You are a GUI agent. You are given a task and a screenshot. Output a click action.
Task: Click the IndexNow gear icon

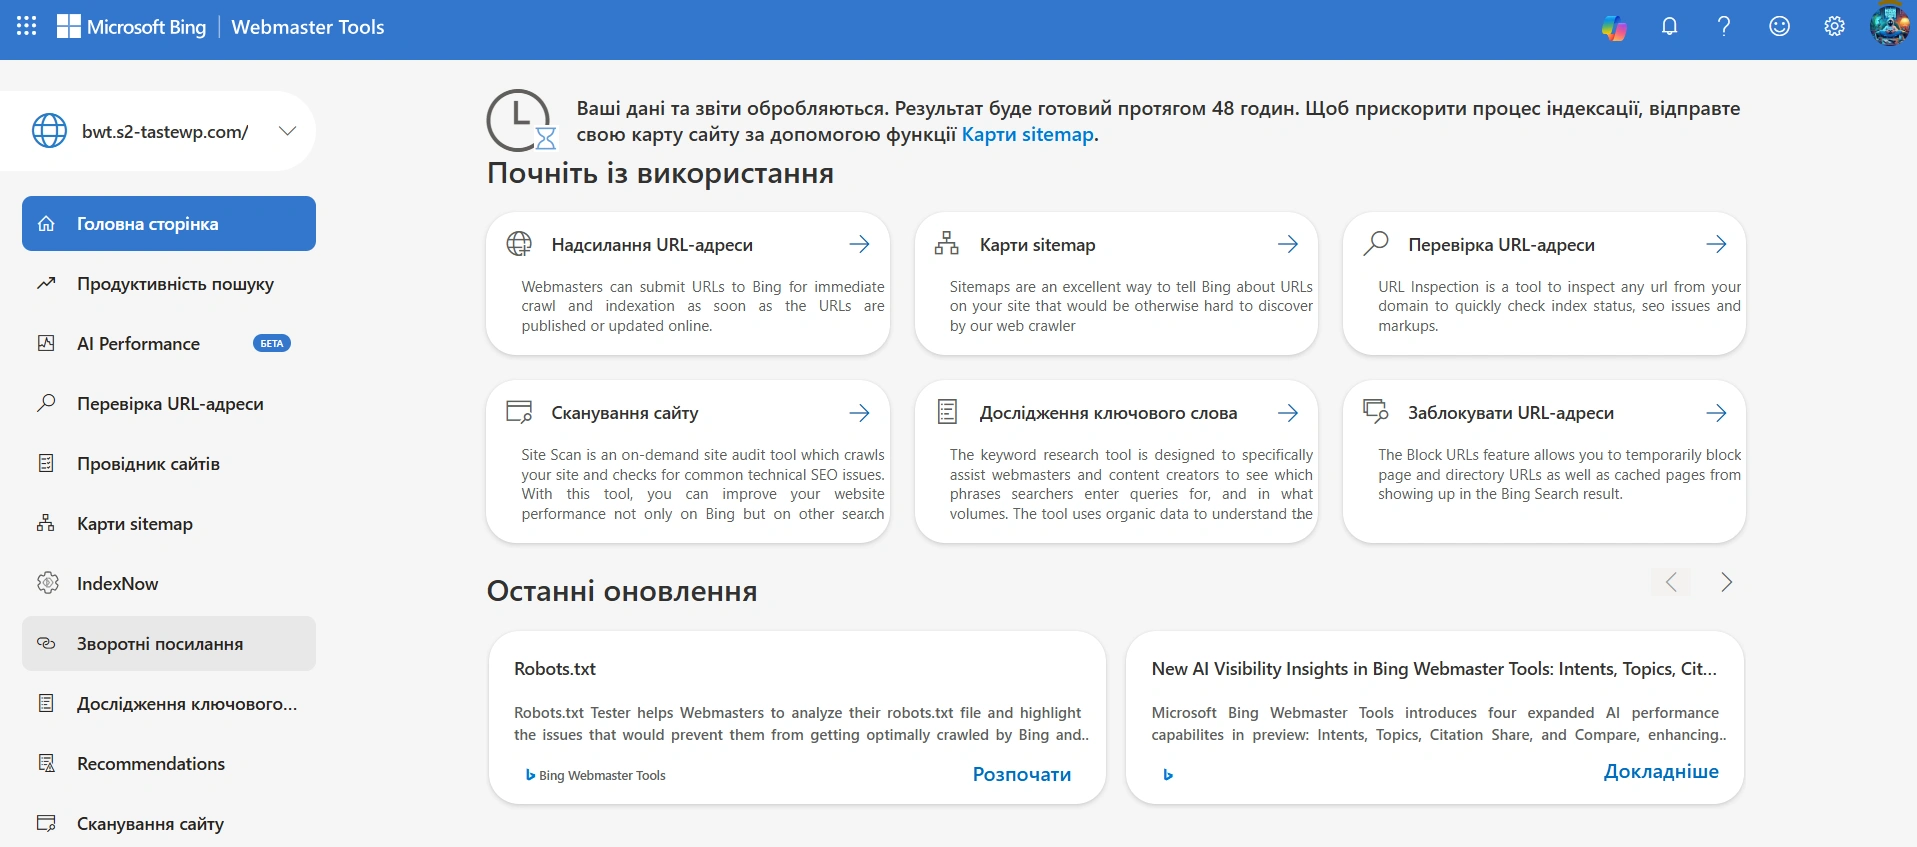tap(47, 583)
